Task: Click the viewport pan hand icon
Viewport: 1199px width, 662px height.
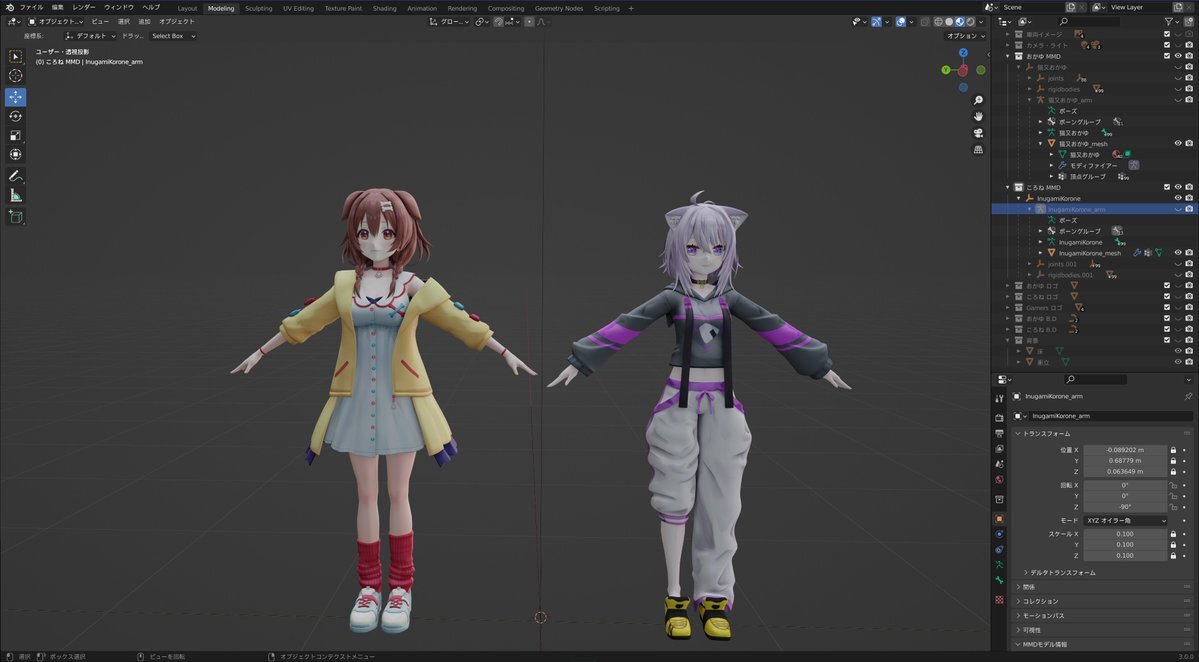Action: tap(978, 116)
